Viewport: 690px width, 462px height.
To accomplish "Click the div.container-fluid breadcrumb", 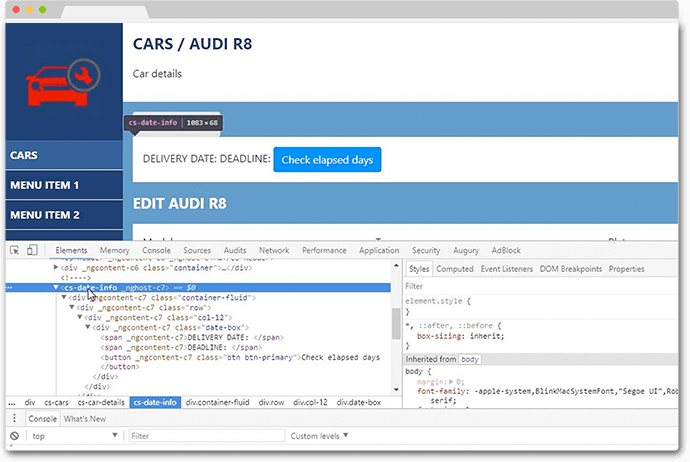I will 217,402.
